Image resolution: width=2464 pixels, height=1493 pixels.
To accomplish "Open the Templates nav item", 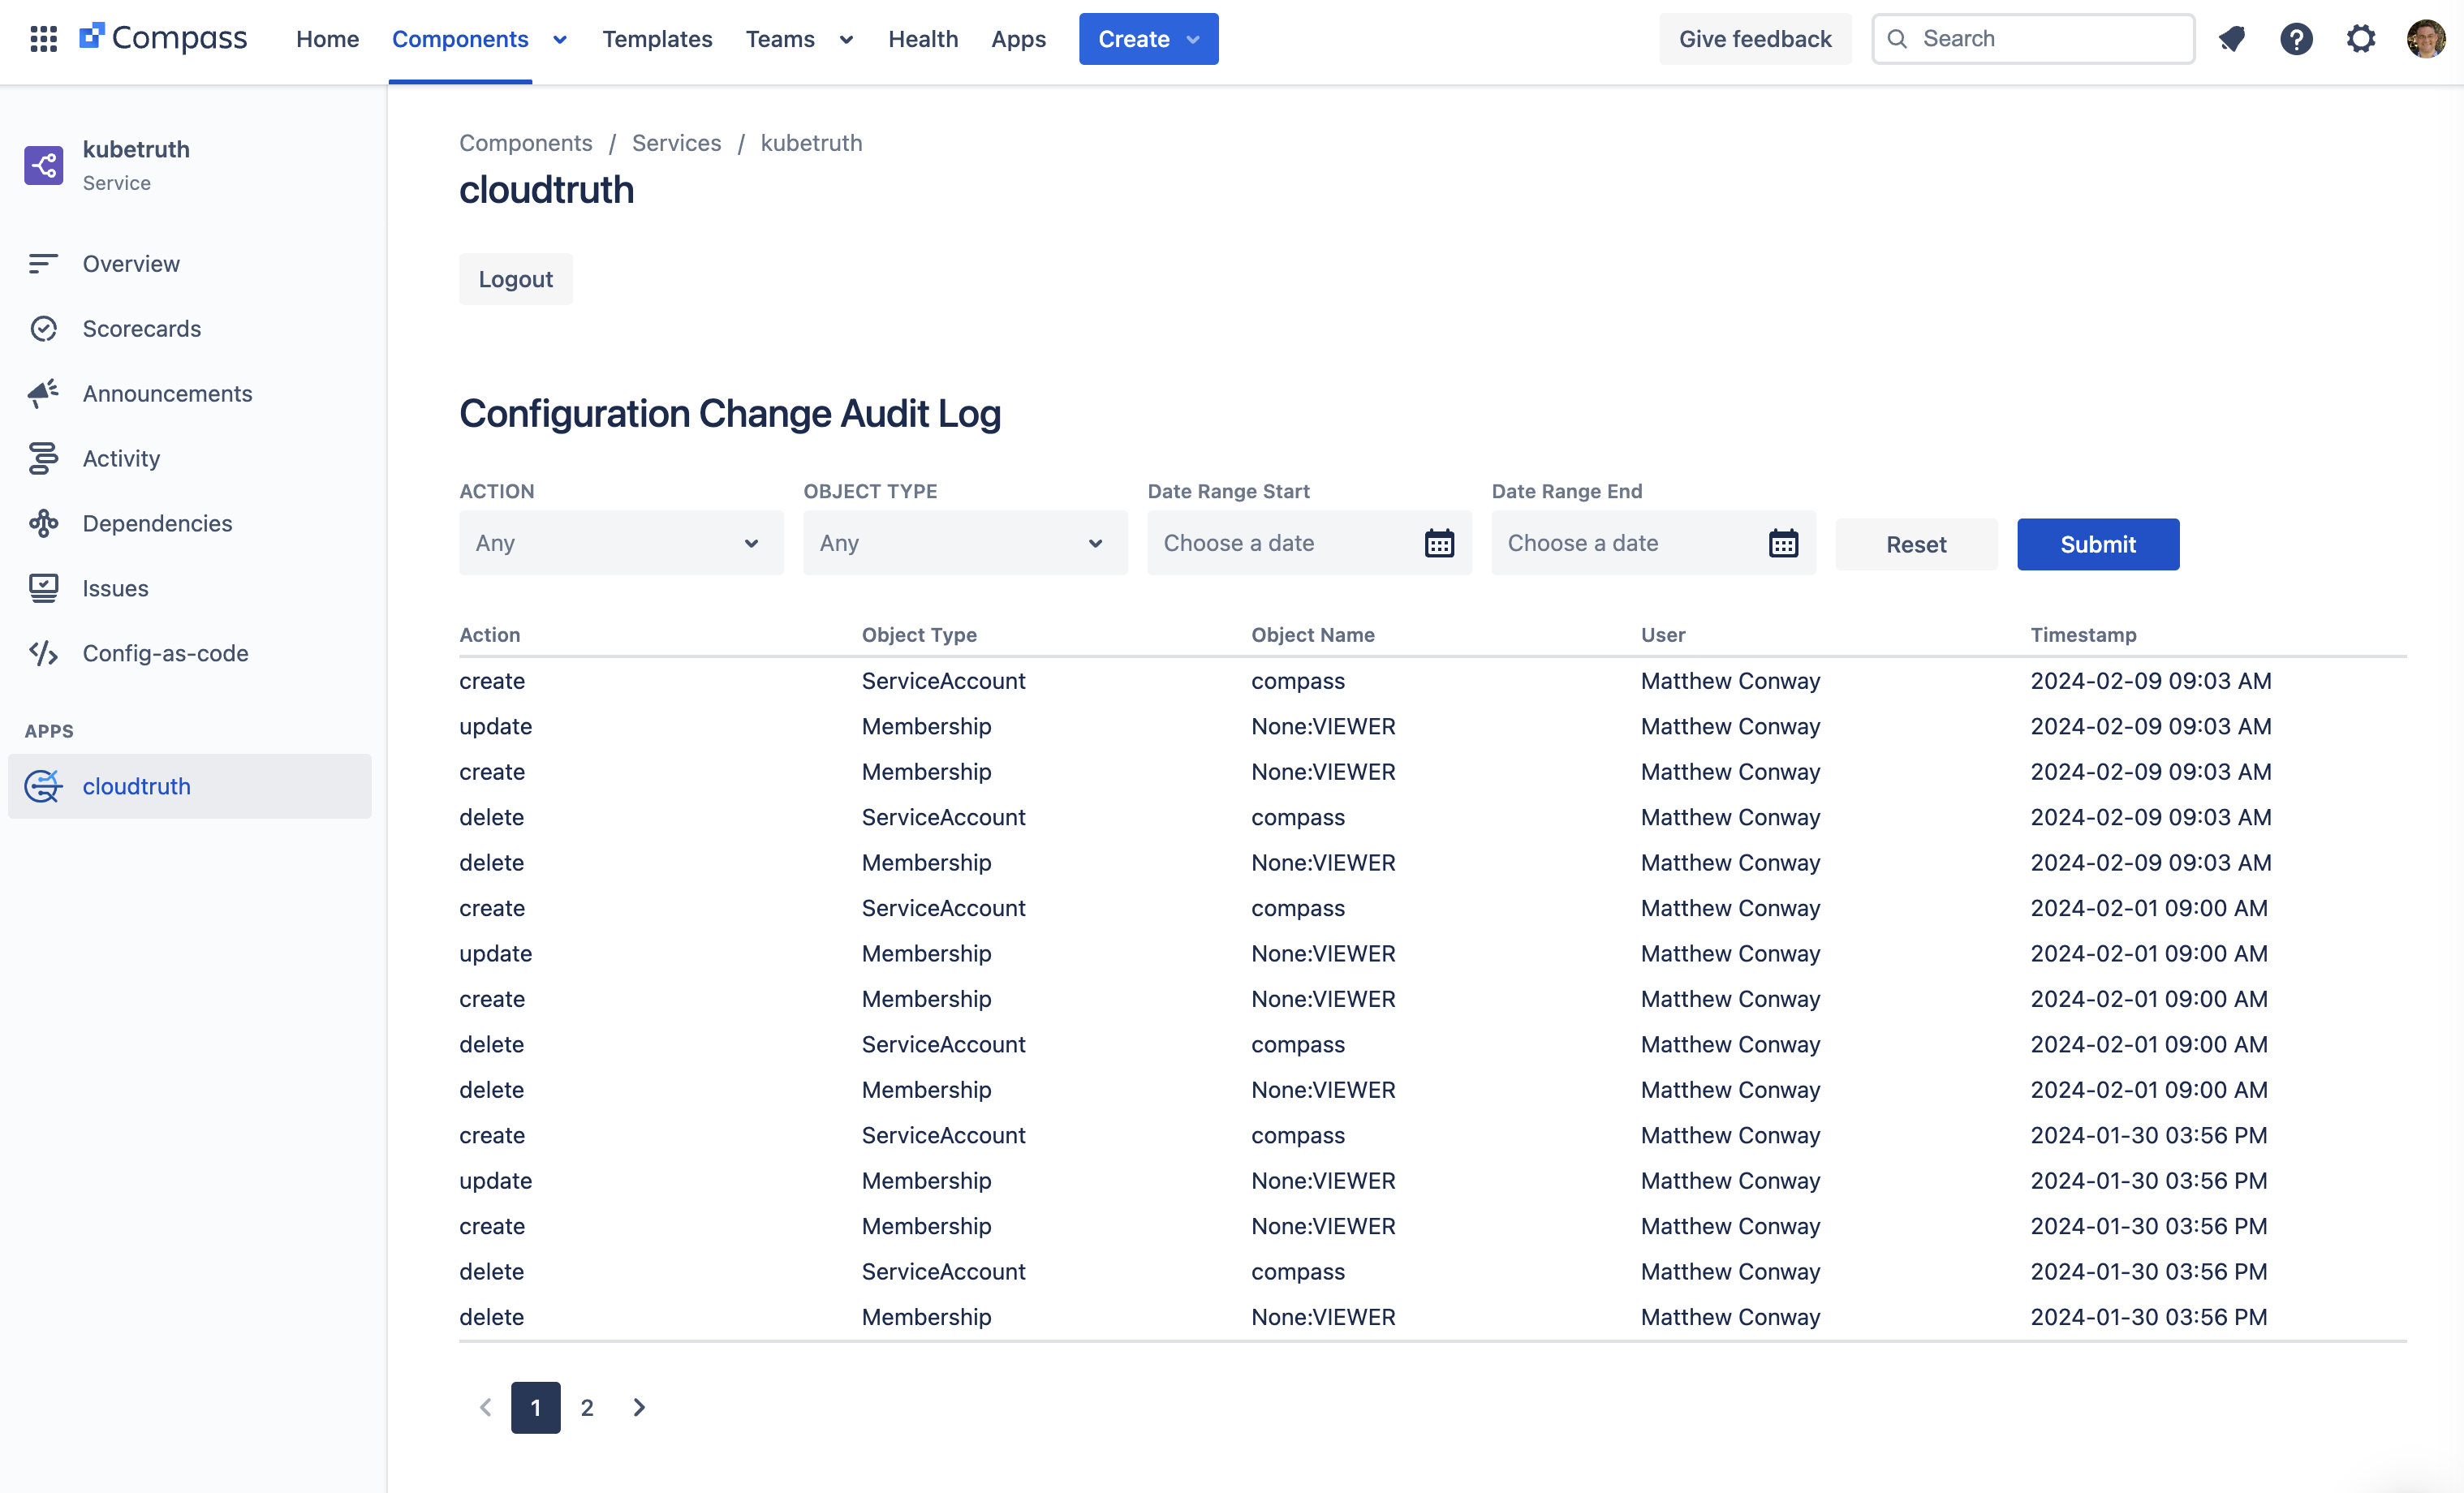I will (657, 39).
